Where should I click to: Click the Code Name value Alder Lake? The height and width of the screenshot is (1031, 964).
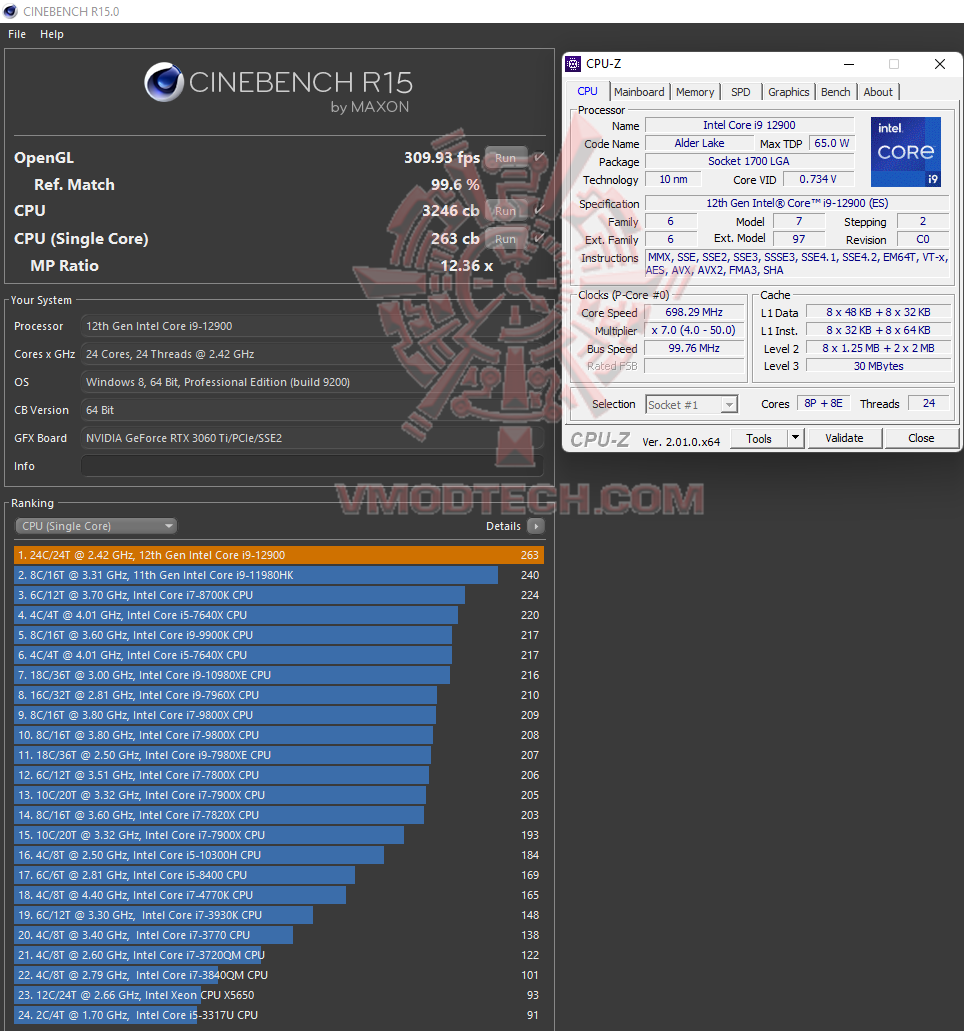click(x=699, y=143)
